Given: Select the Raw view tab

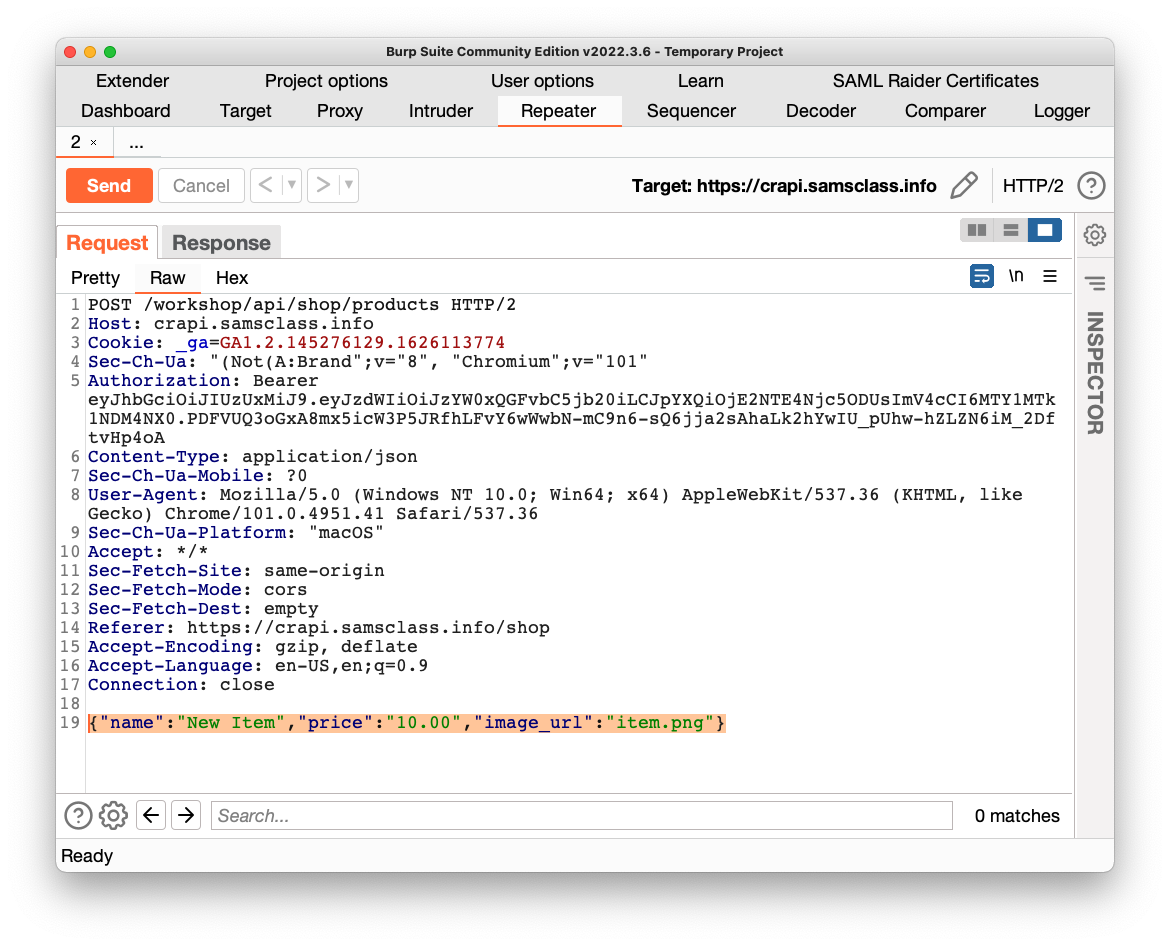Looking at the screenshot, I should (x=167, y=278).
